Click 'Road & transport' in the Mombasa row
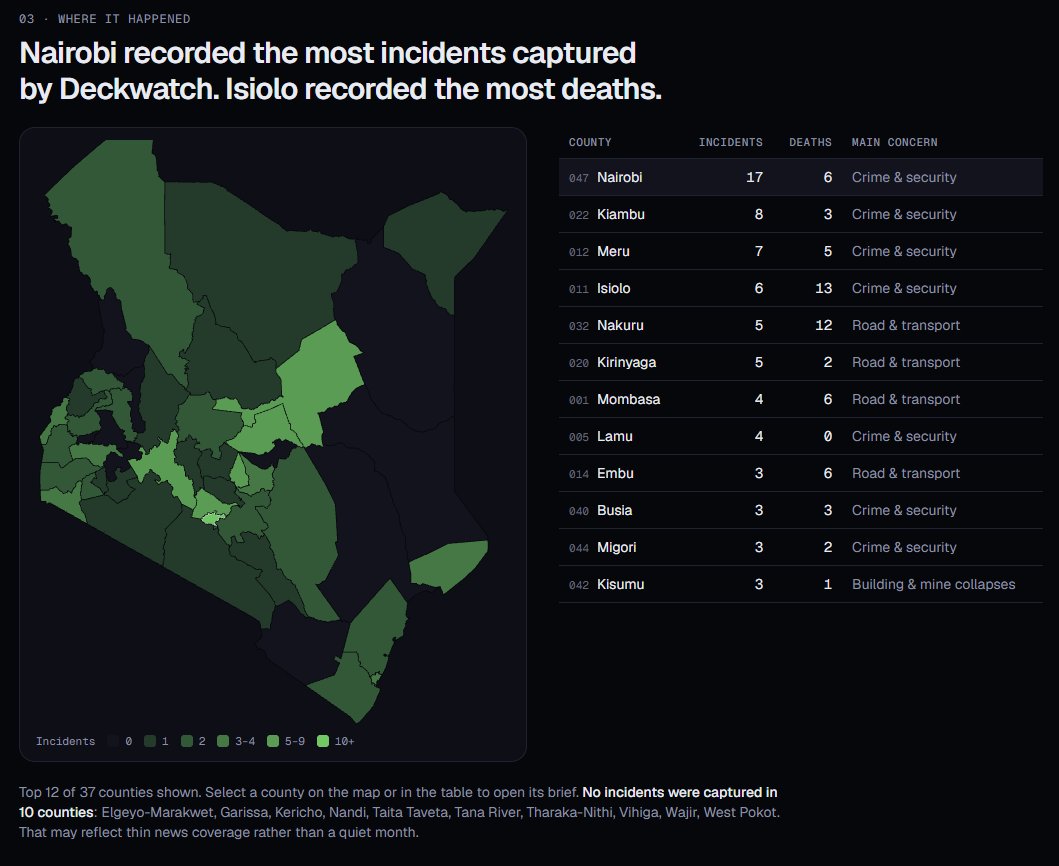Viewport: 1059px width, 866px height. (x=906, y=399)
